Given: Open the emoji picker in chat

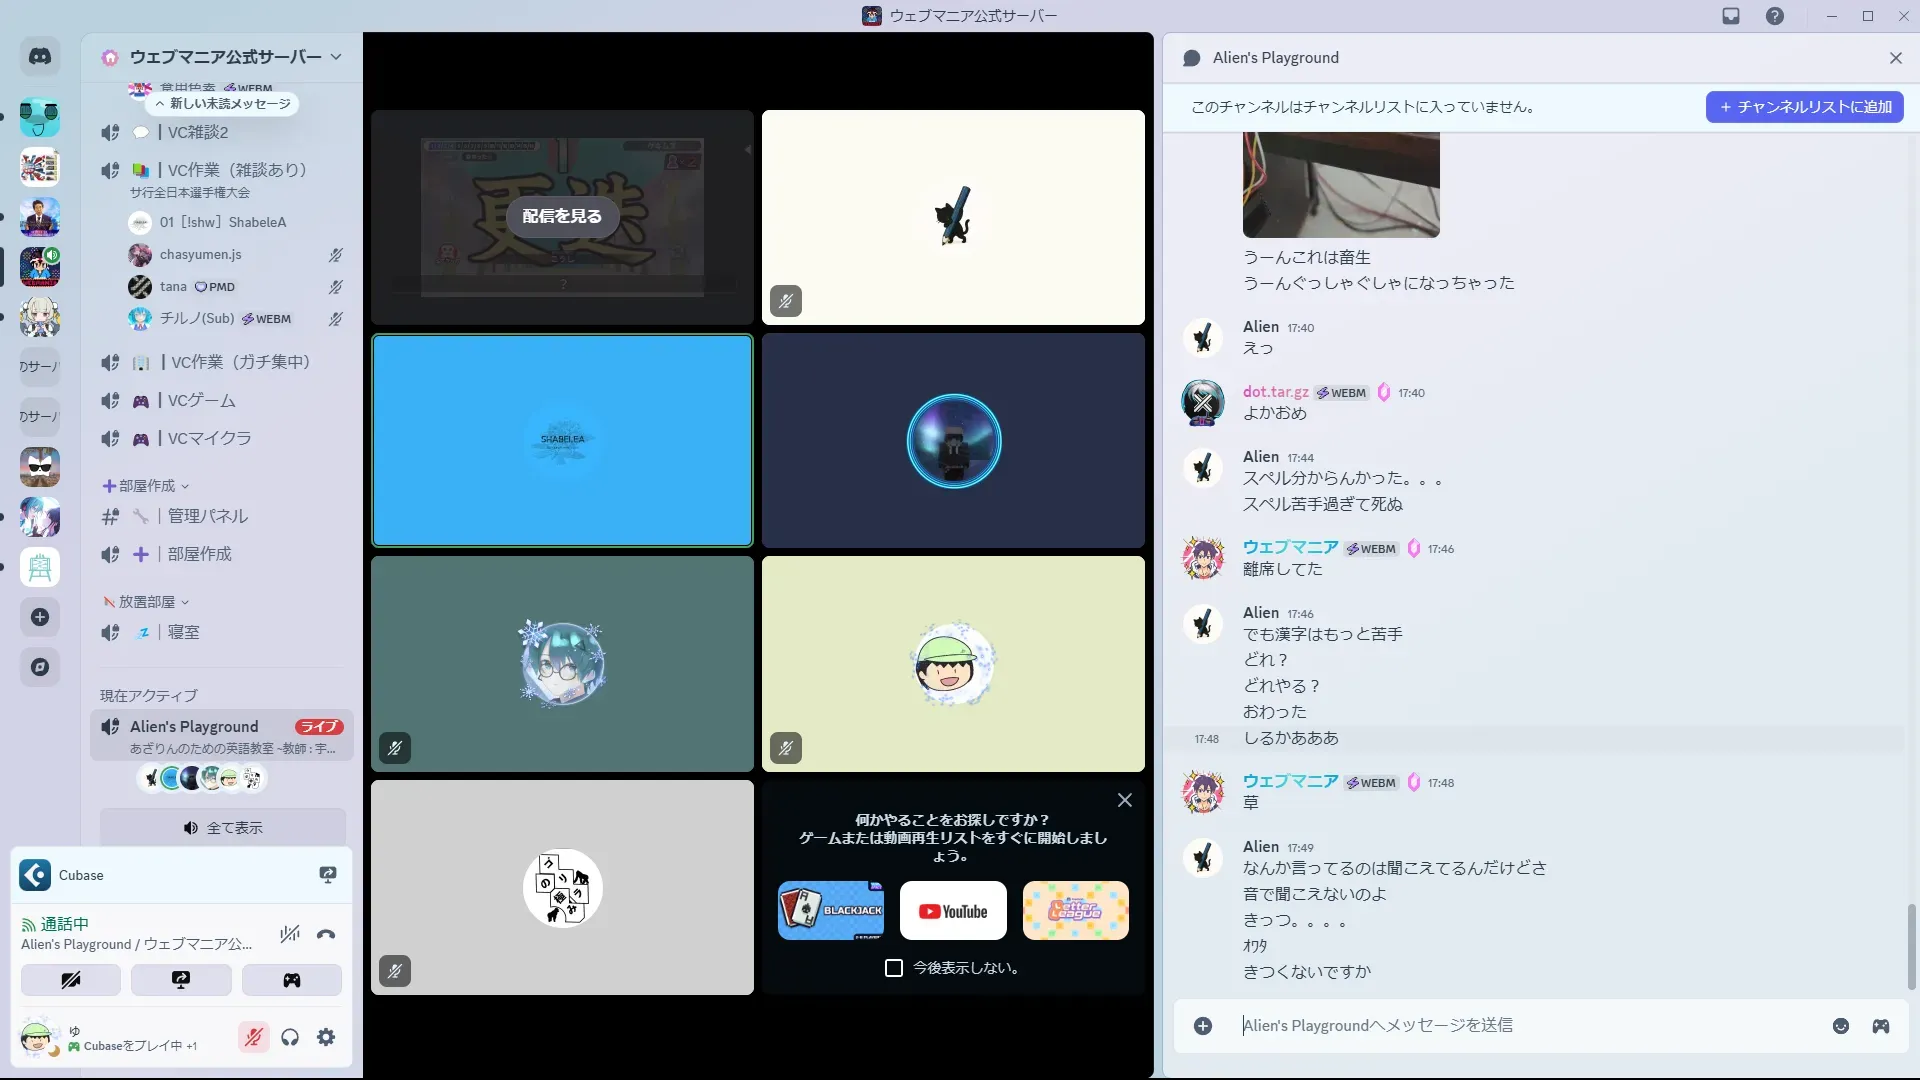Looking at the screenshot, I should click(1840, 1026).
